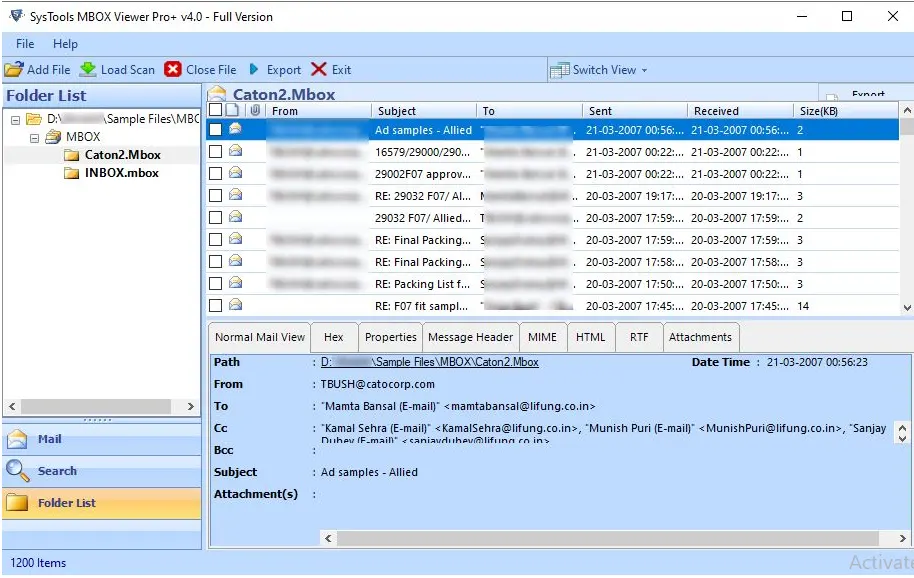Check the box for 17:58 RE: Final Packing email
This screenshot has width=914, height=578.
(x=216, y=261)
